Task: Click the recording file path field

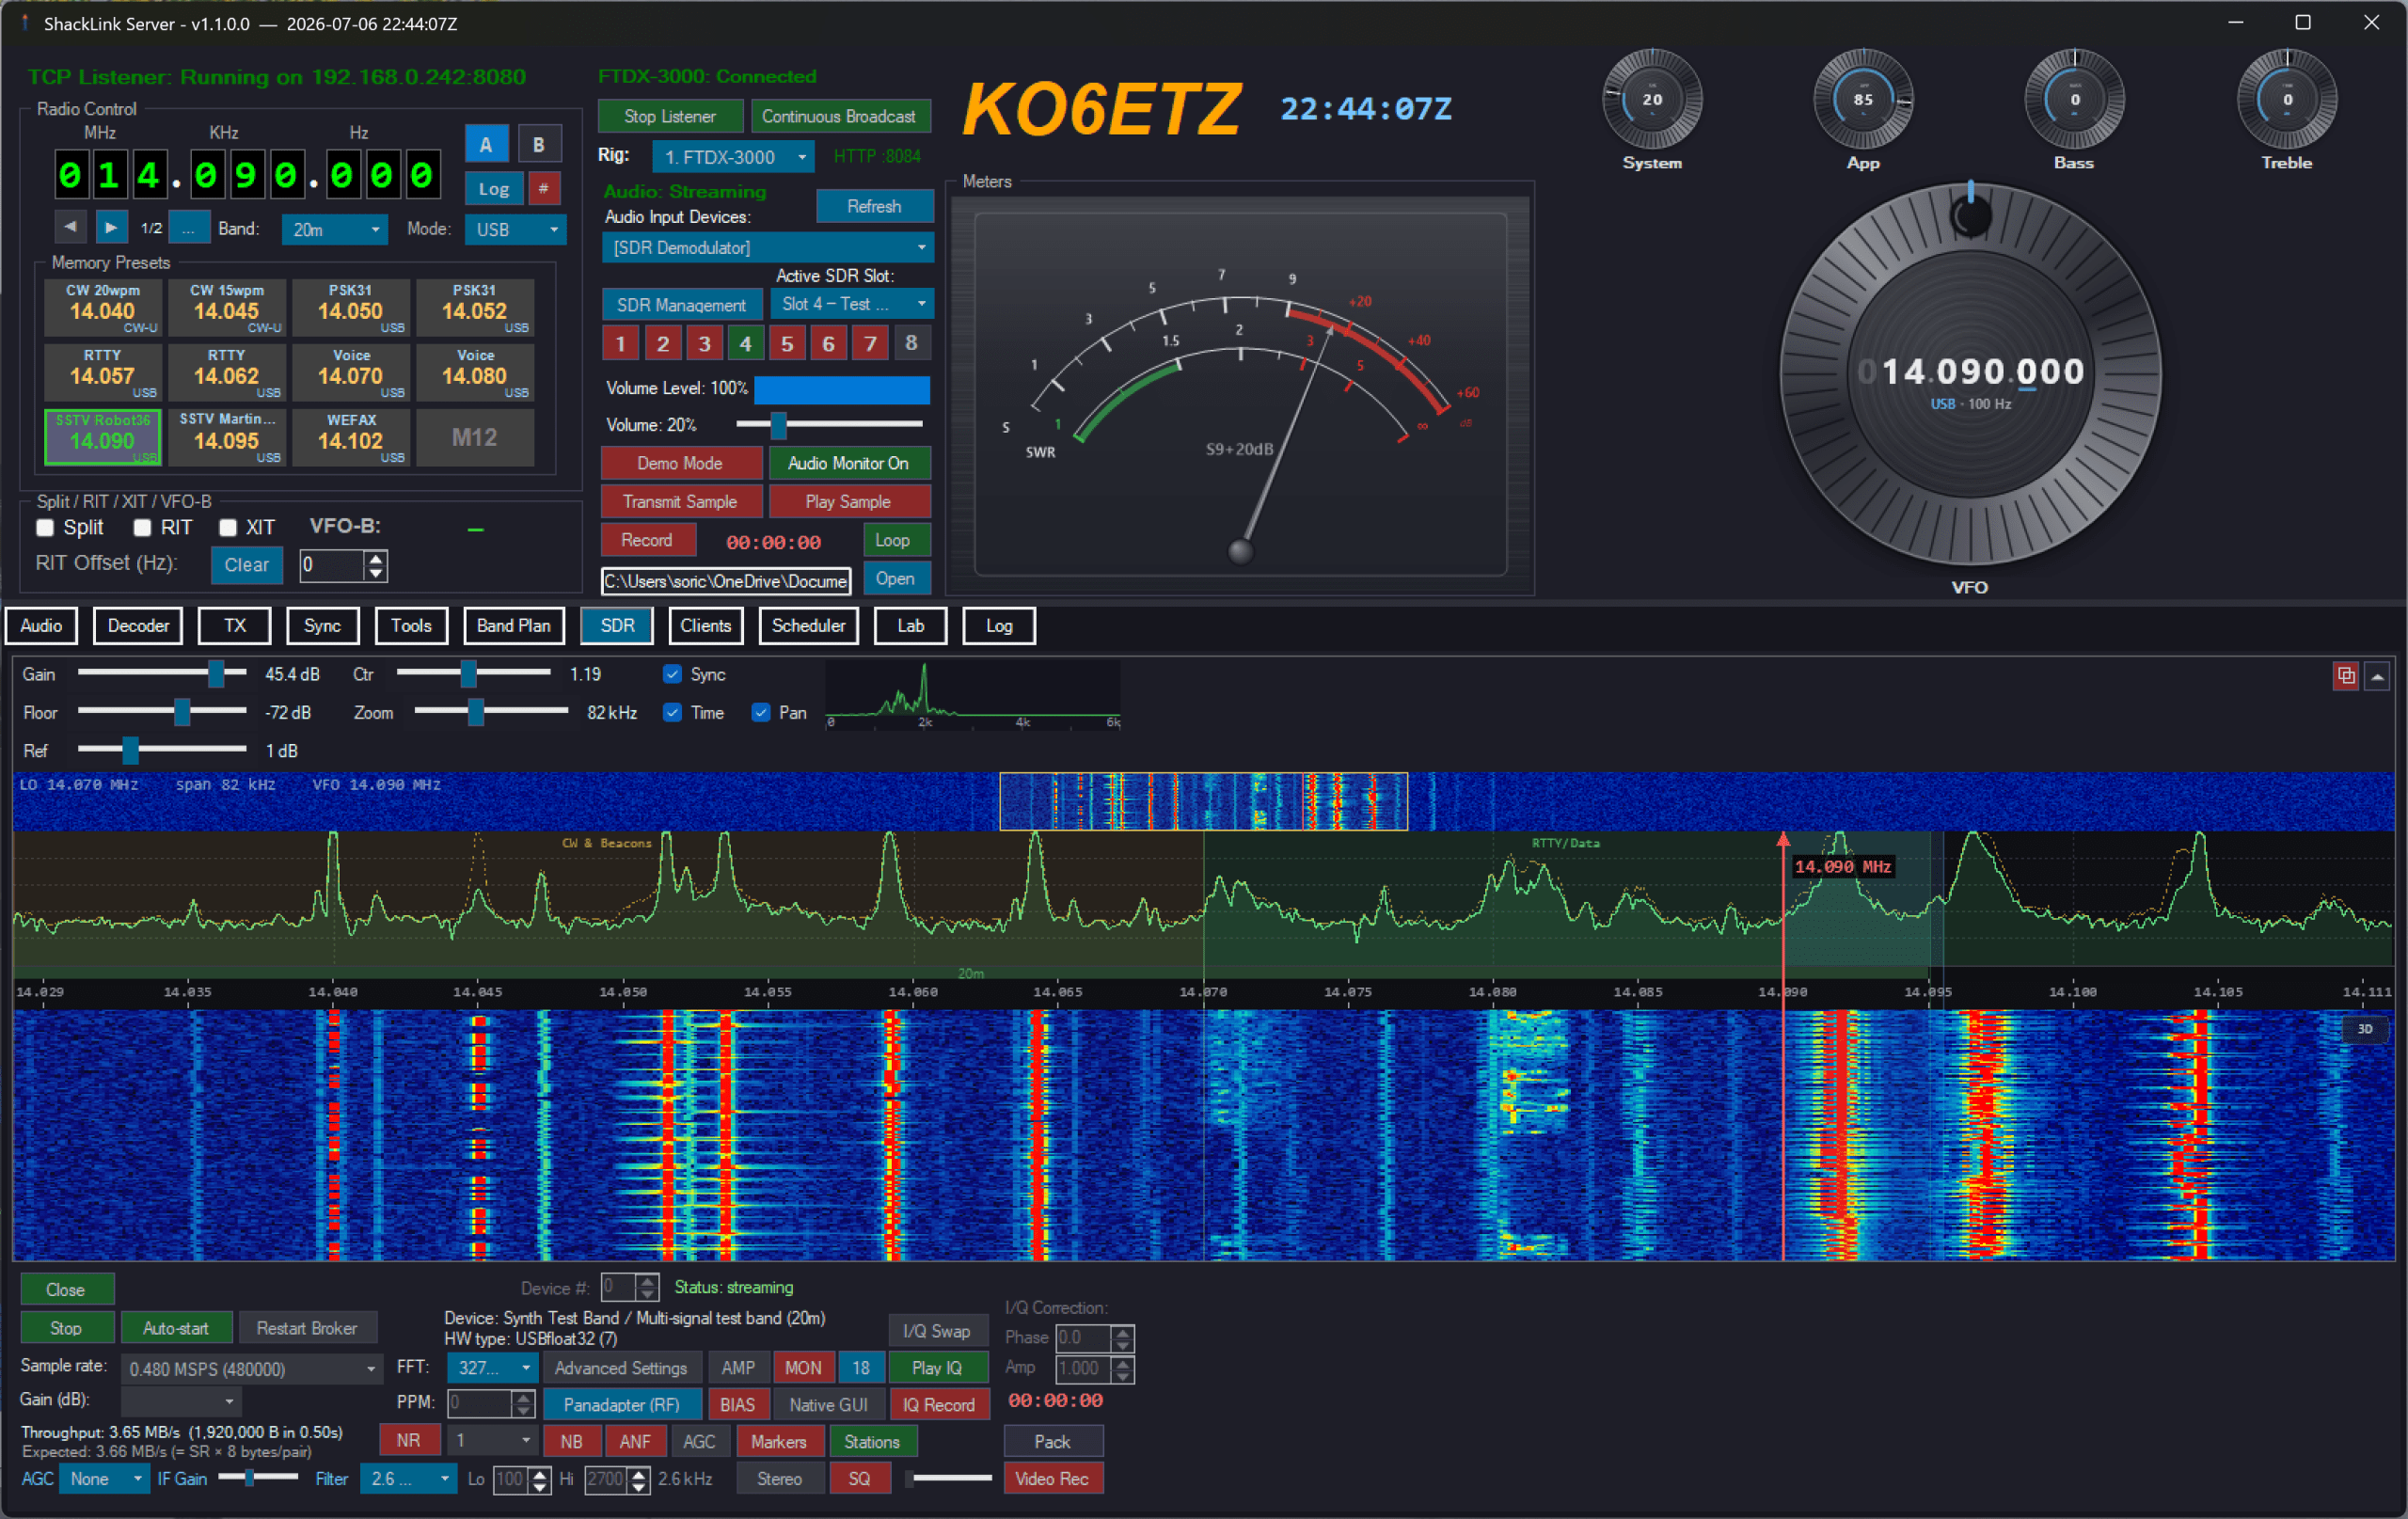Action: pos(725,581)
